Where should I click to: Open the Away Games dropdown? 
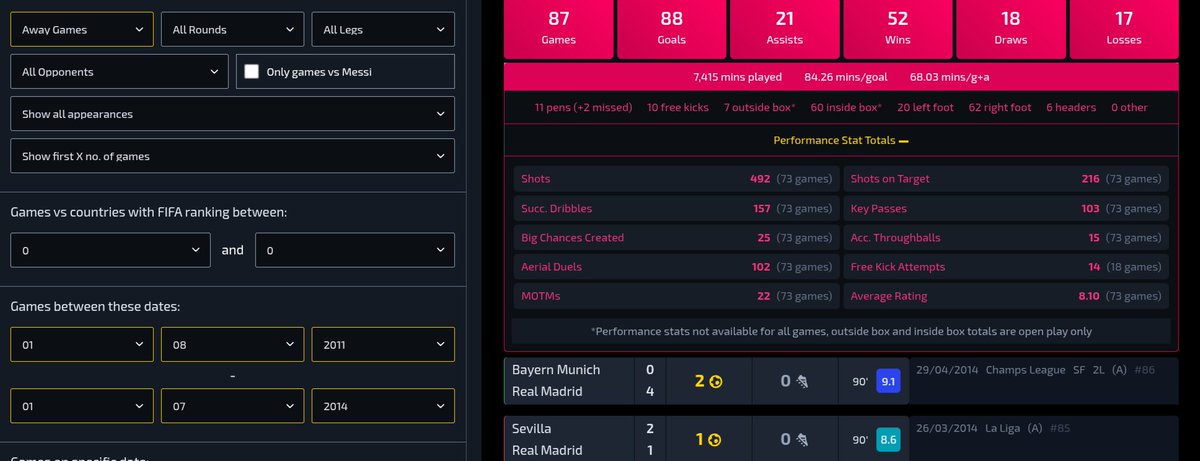[x=82, y=30]
